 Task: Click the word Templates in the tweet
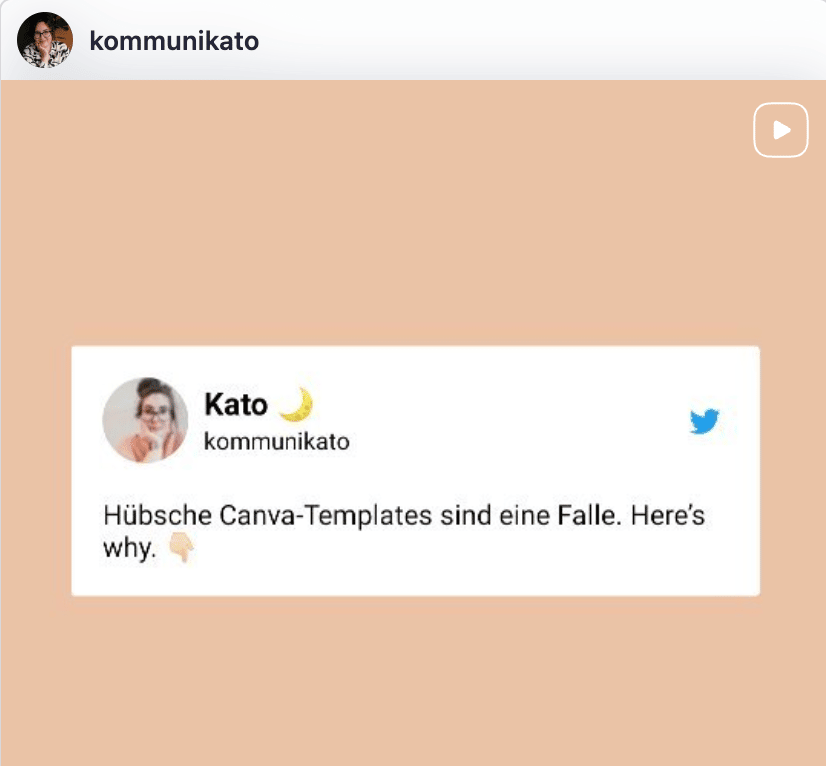[x=369, y=516]
